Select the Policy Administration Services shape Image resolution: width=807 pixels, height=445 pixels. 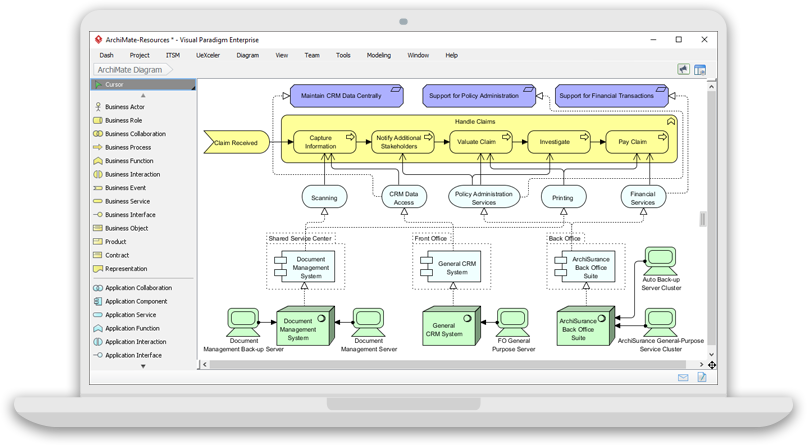484,198
